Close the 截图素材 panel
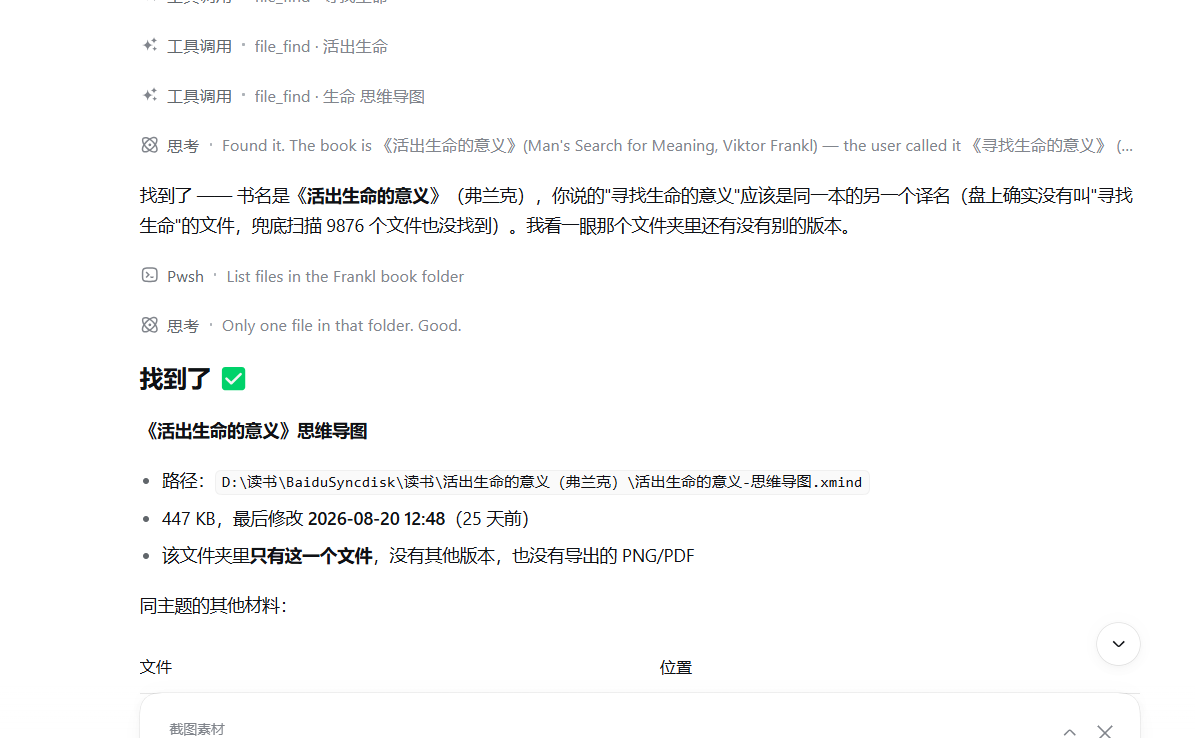The image size is (1195, 738). 1104,731
